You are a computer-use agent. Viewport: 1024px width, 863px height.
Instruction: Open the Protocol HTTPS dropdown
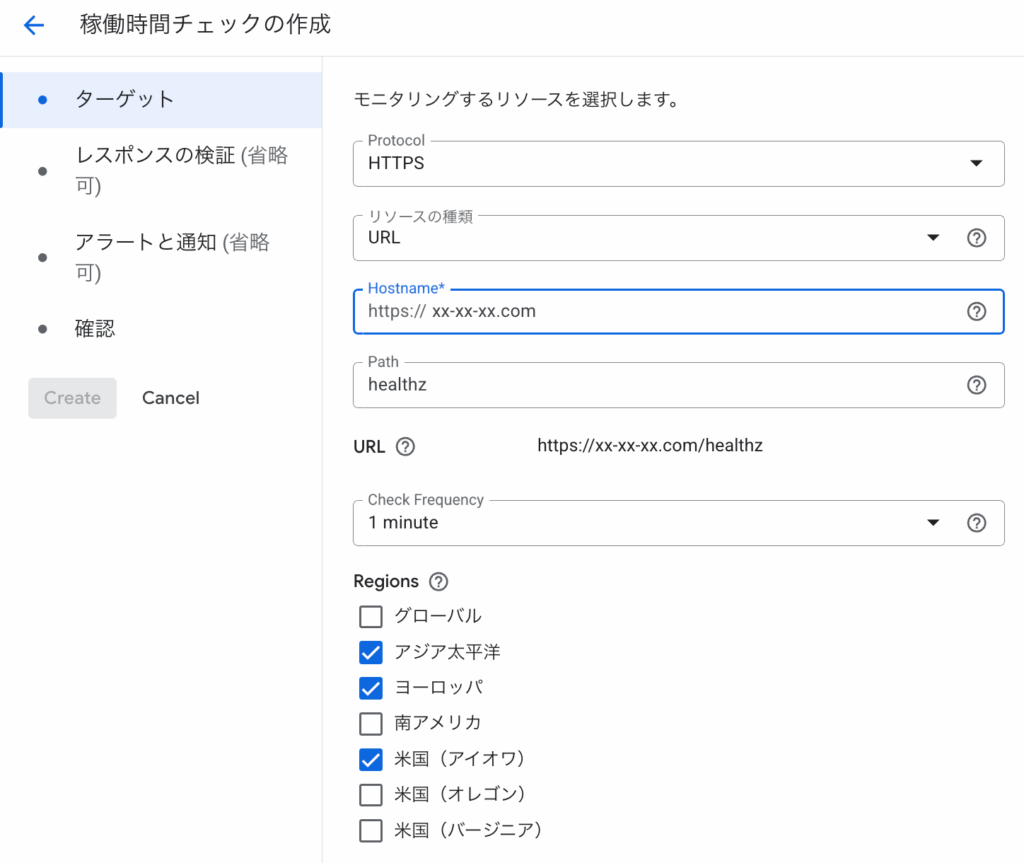click(x=679, y=163)
